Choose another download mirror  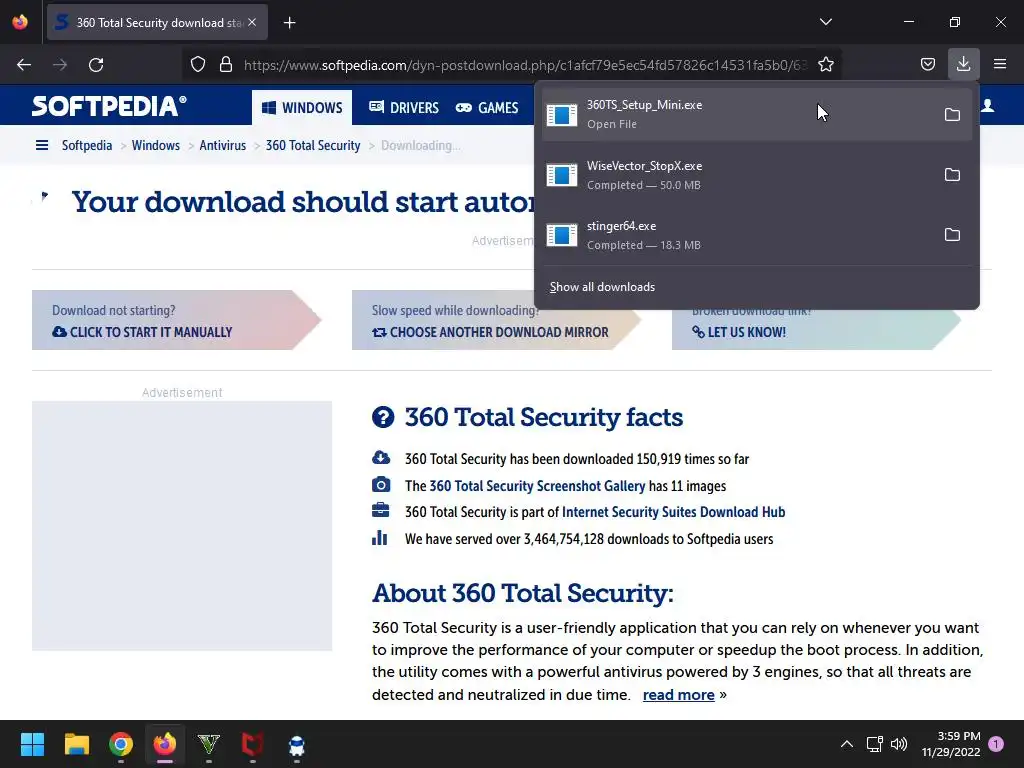[x=496, y=320]
